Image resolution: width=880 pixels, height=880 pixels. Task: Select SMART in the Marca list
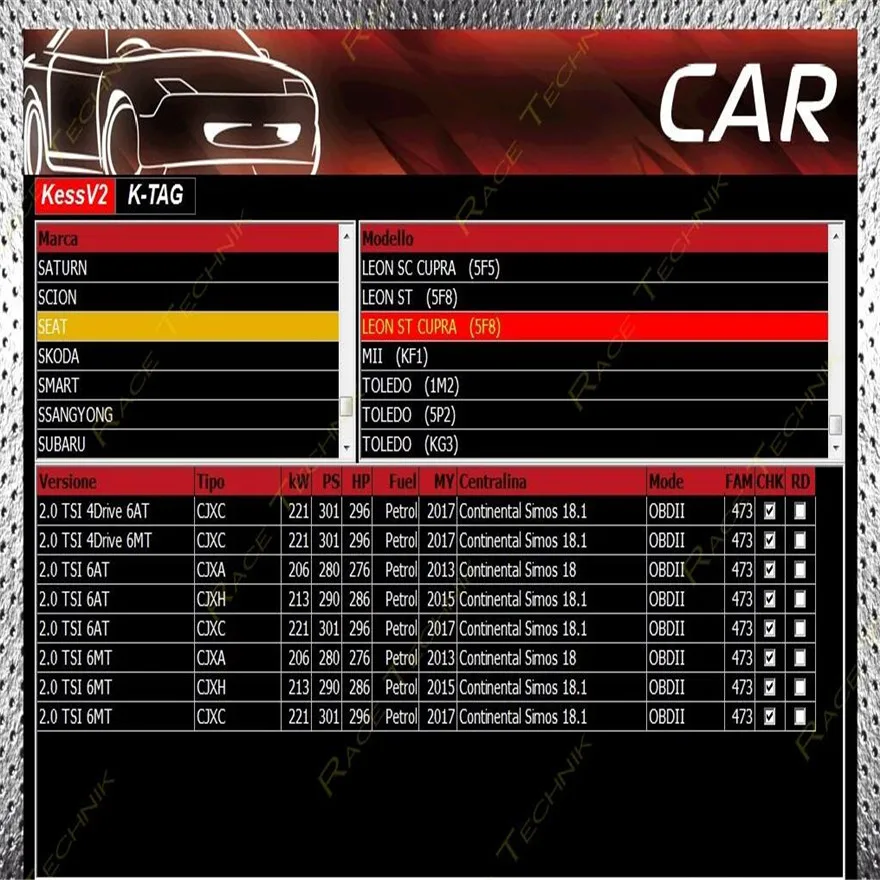click(x=187, y=385)
